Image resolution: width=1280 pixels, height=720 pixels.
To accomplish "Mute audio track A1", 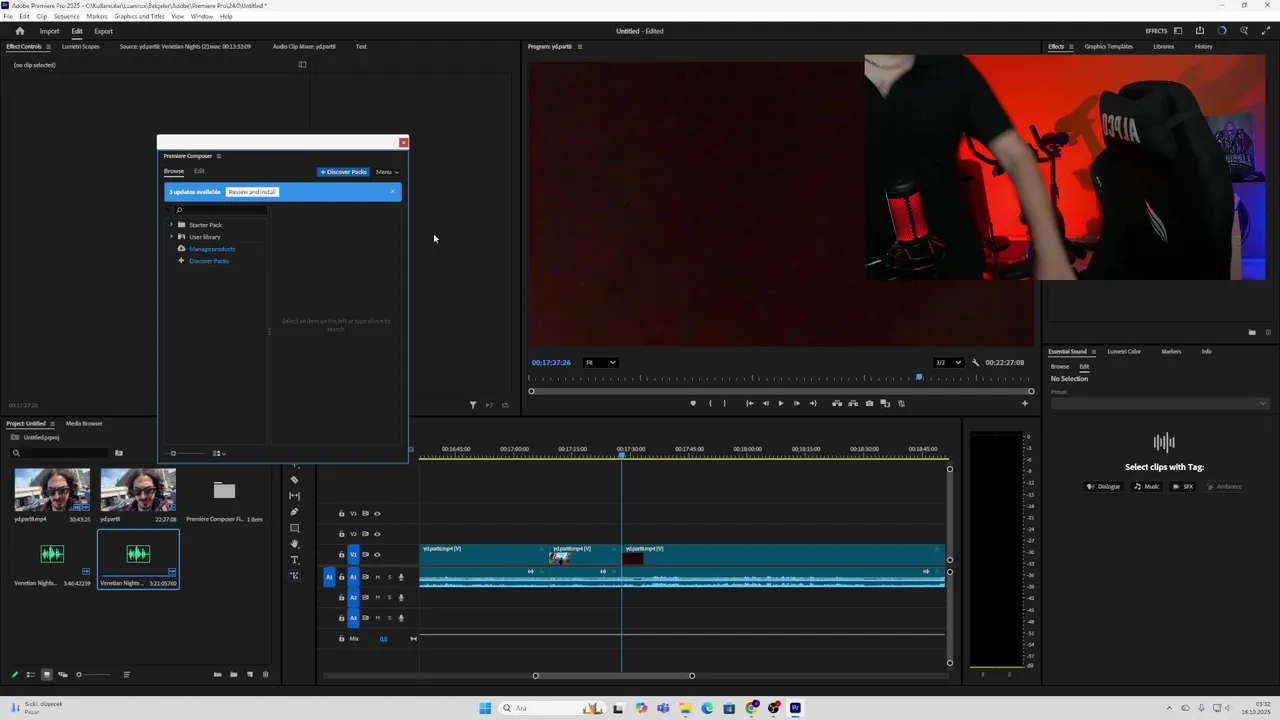I will tap(377, 577).
